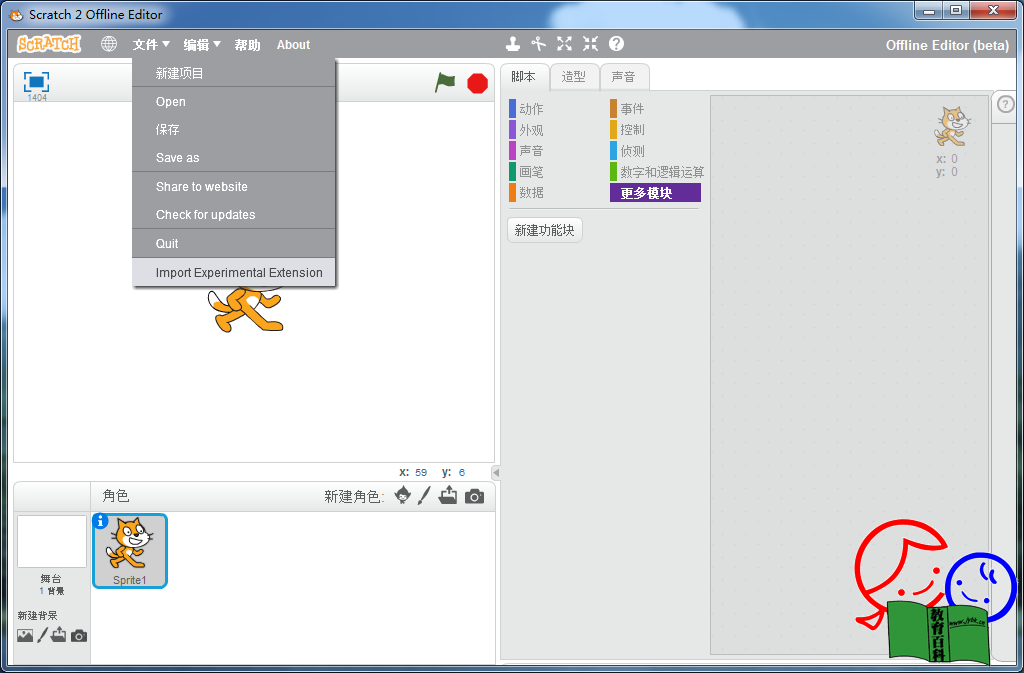Switch to the 造型 tab
1024x673 pixels.
[x=573, y=76]
